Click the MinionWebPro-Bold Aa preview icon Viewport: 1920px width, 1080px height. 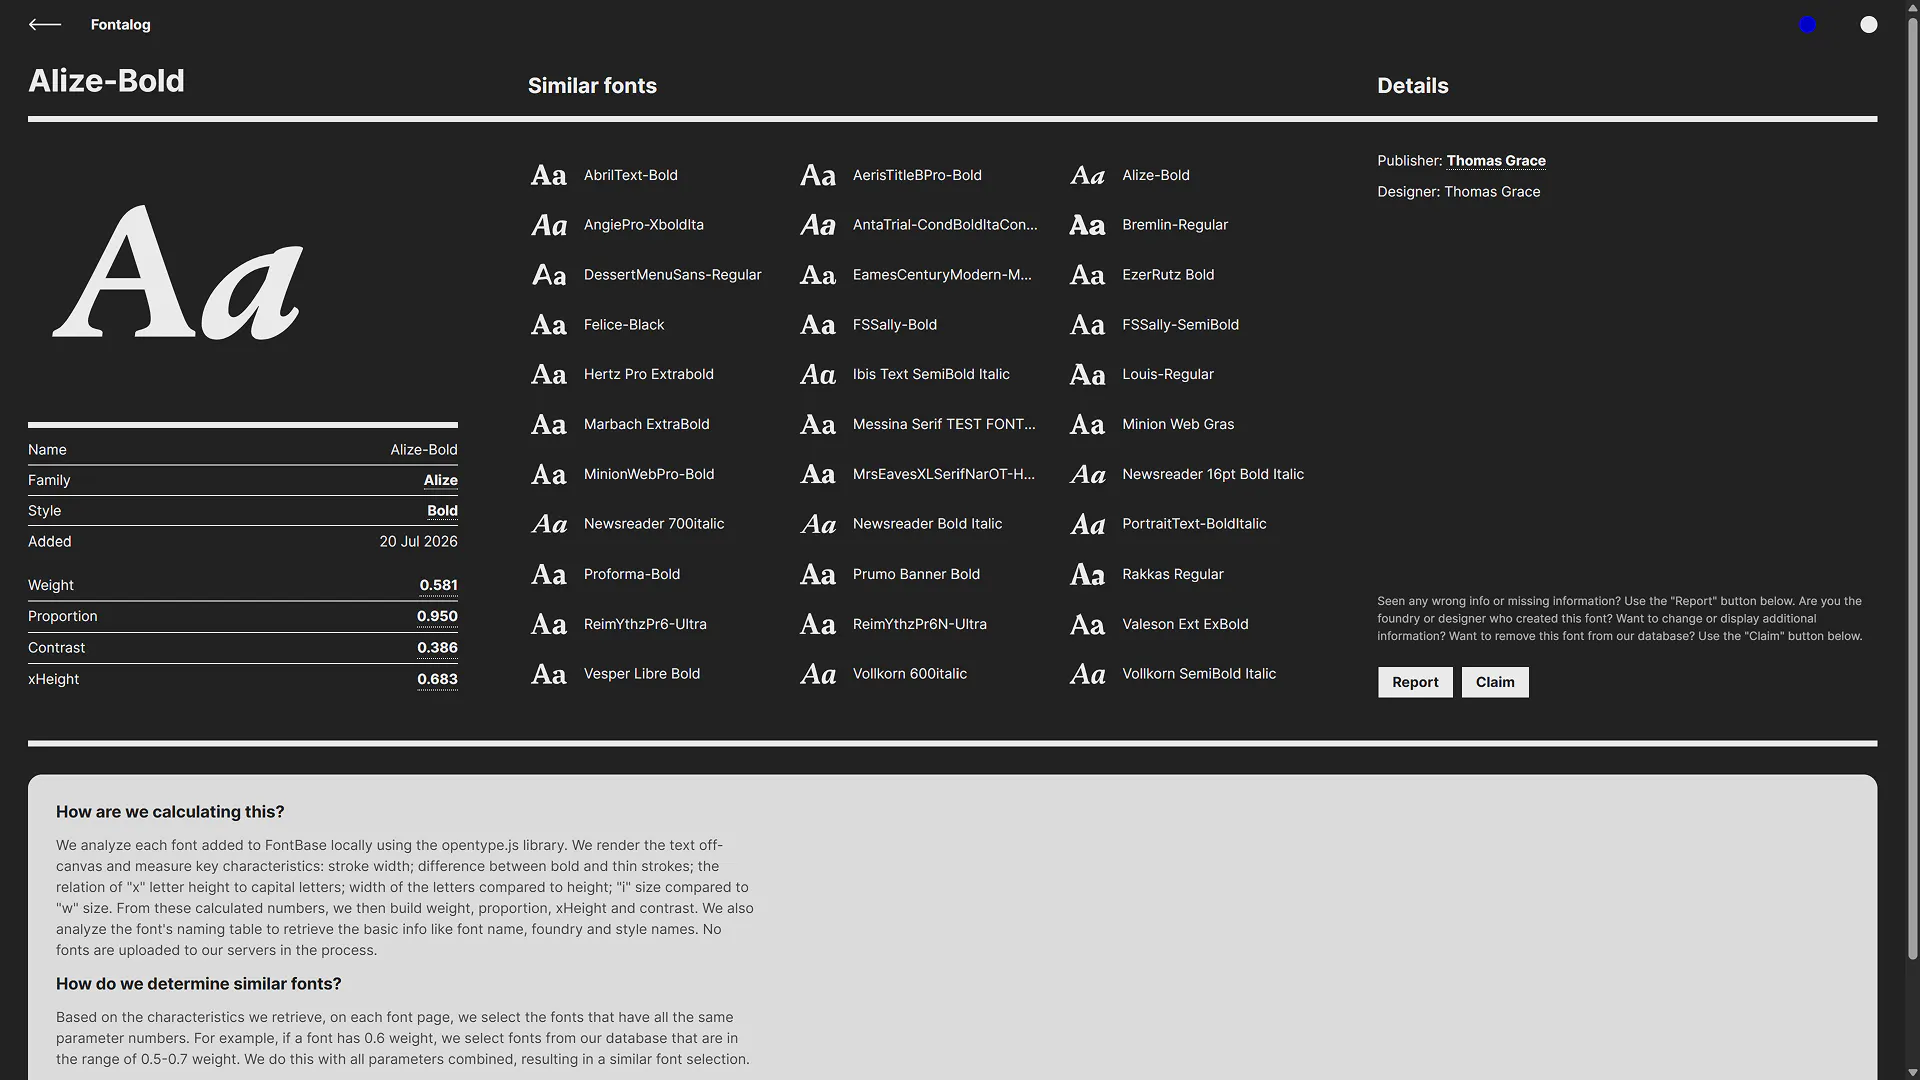549,475
